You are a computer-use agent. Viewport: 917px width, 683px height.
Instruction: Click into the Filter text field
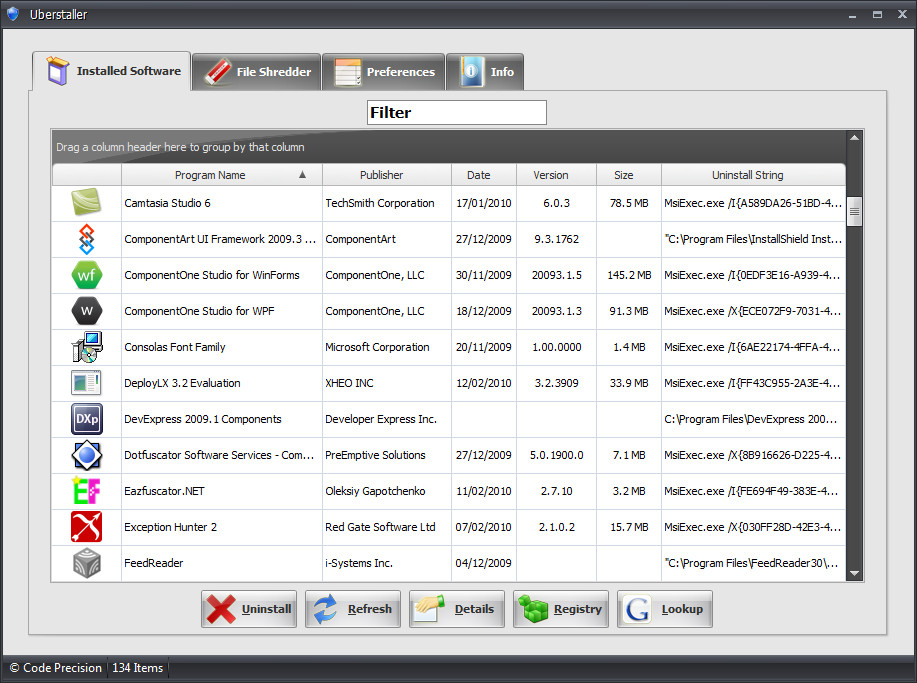[x=457, y=112]
